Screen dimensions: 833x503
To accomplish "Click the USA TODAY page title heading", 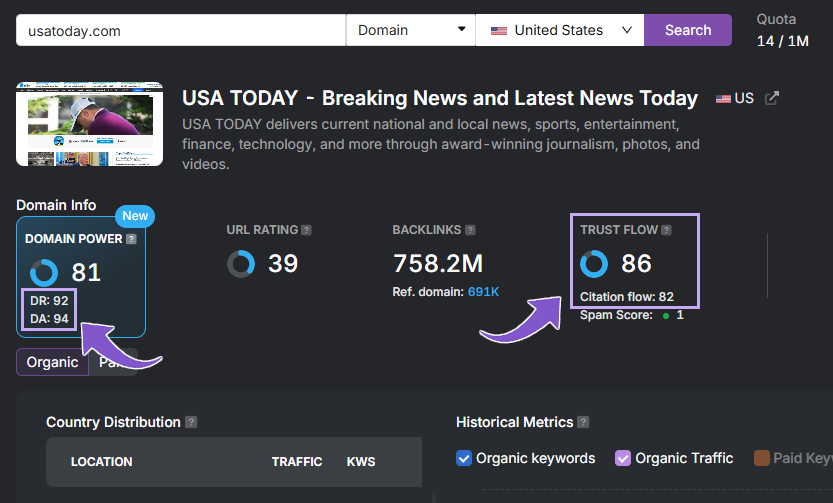I will pos(440,98).
